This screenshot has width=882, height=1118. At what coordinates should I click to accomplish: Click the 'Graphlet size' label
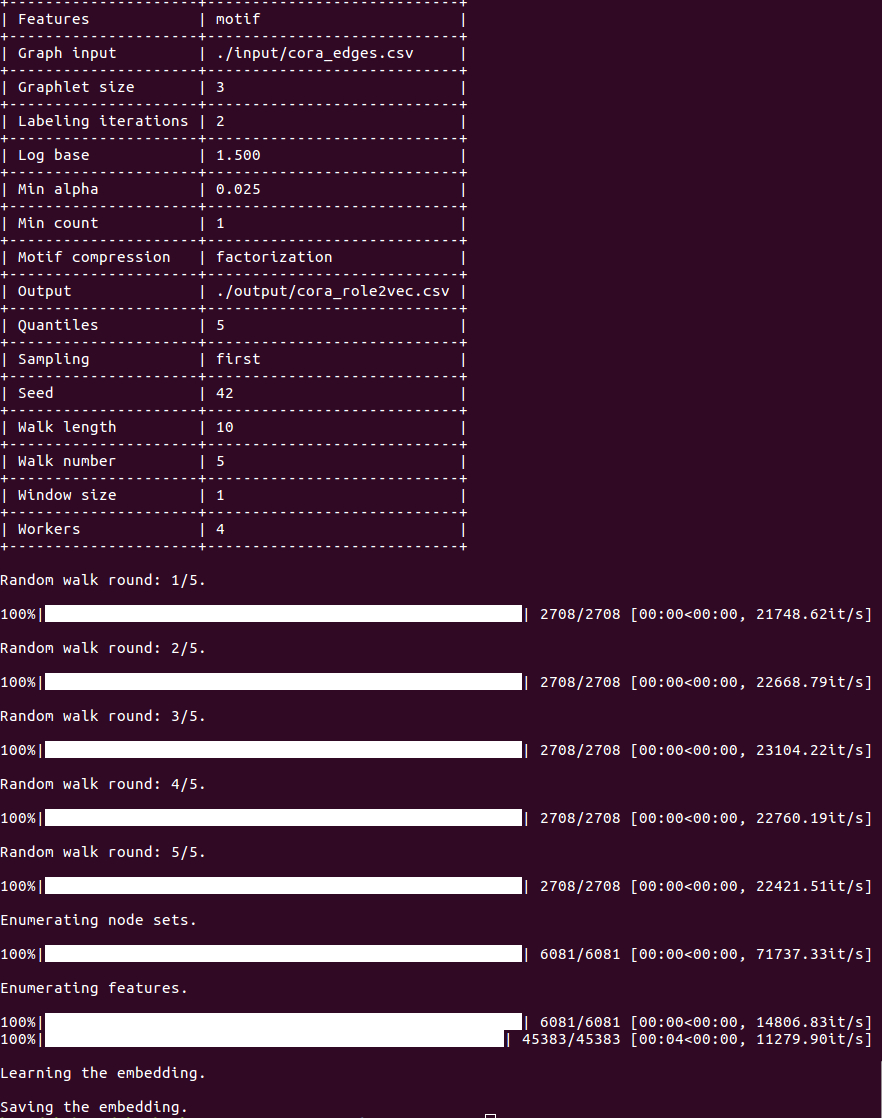[76, 87]
